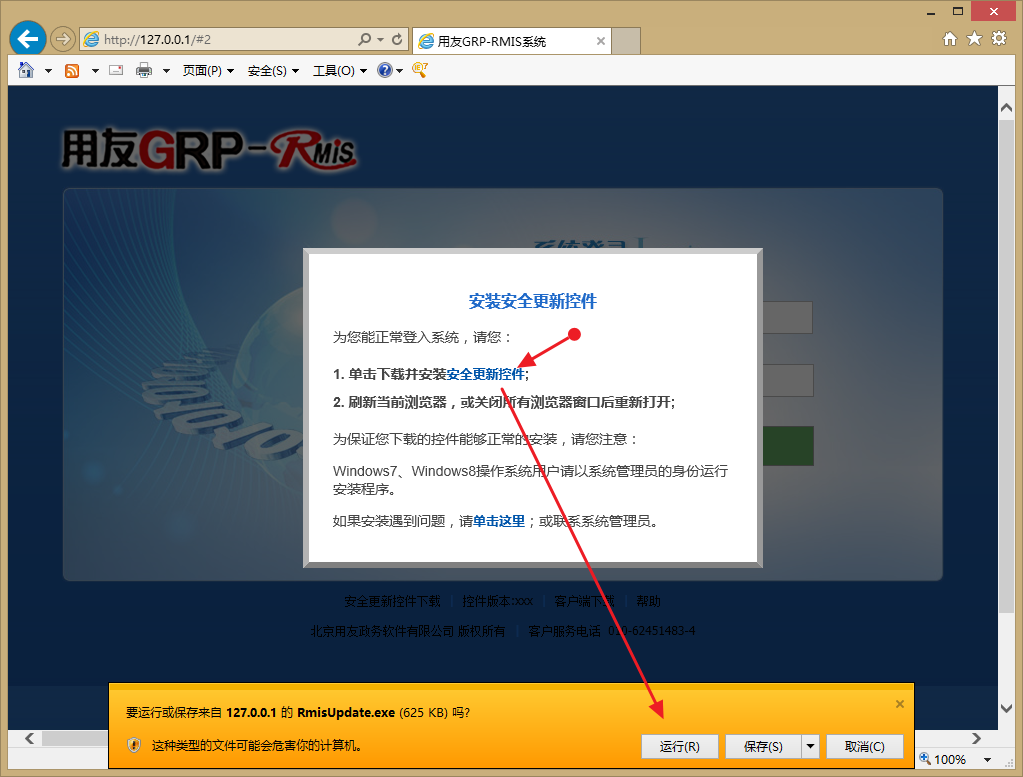Open the 安全(S) menu

coord(273,70)
